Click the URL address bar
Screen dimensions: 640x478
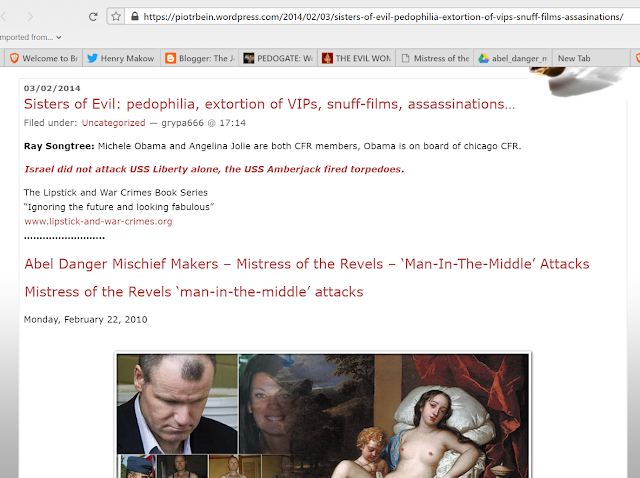(383, 17)
